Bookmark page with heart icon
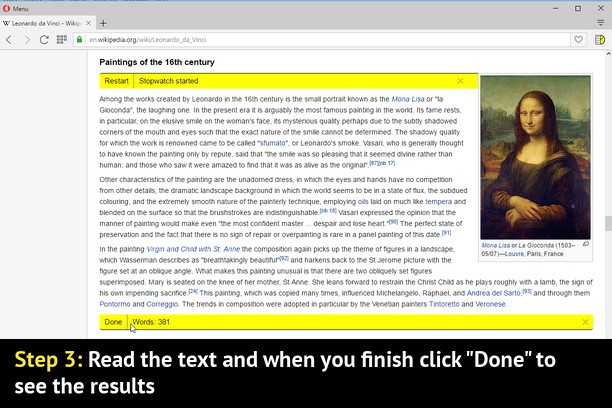The width and height of the screenshot is (612, 408). tap(578, 39)
